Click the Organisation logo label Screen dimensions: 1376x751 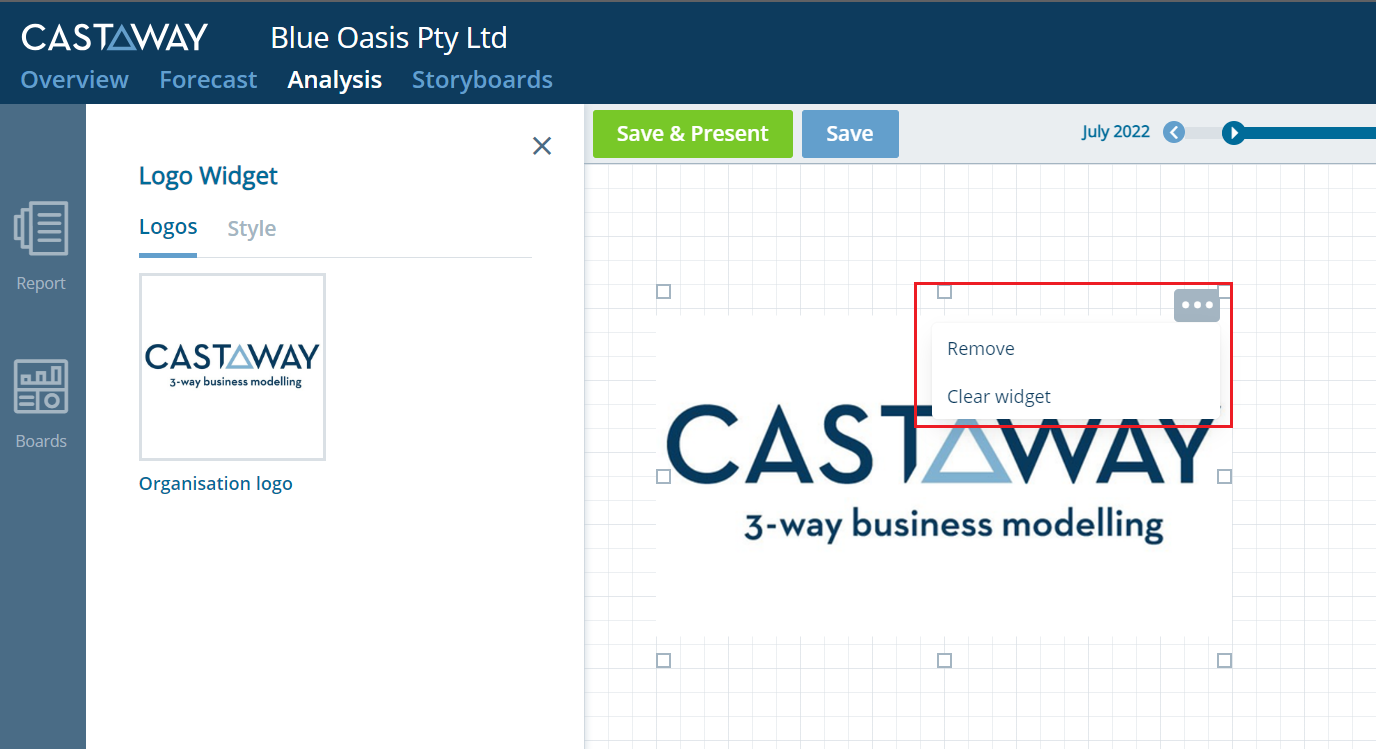216,484
